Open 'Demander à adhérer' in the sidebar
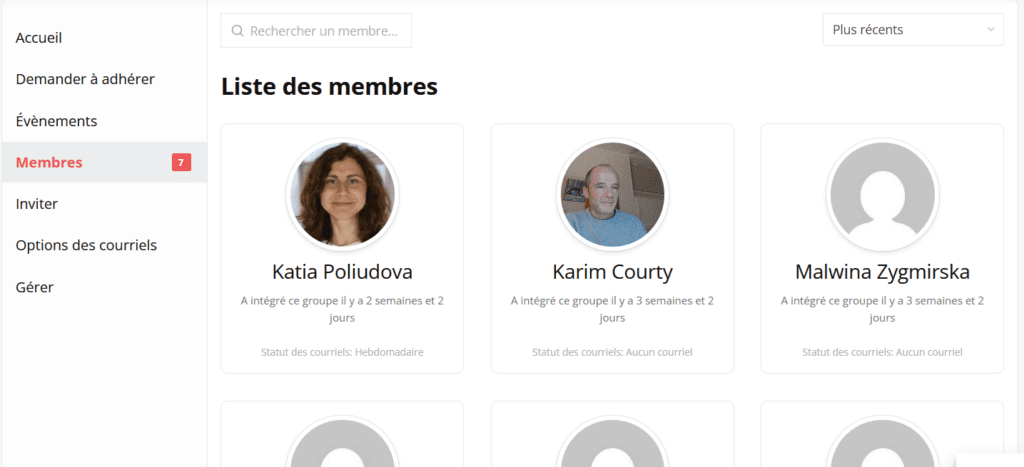1024x467 pixels. [85, 79]
